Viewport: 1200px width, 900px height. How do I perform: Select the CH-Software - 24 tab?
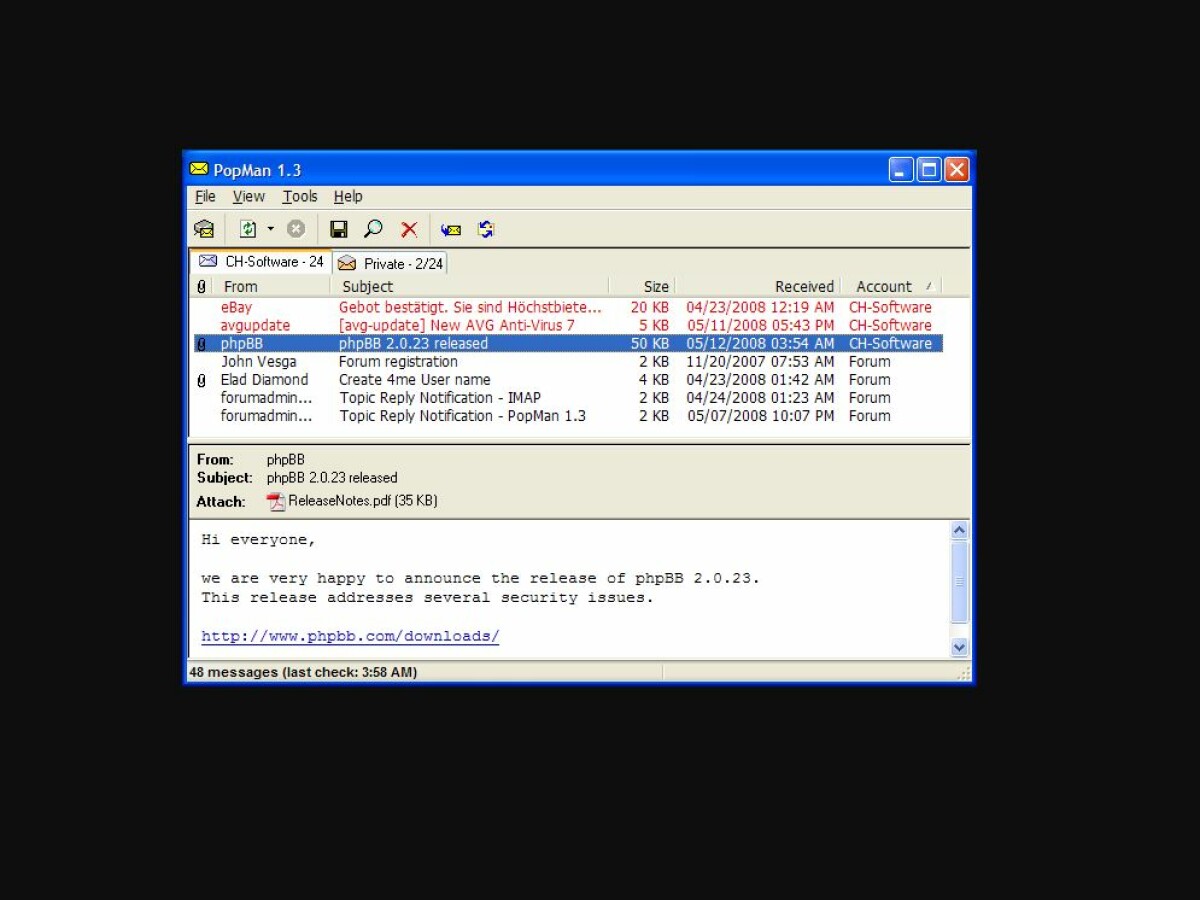pos(262,262)
